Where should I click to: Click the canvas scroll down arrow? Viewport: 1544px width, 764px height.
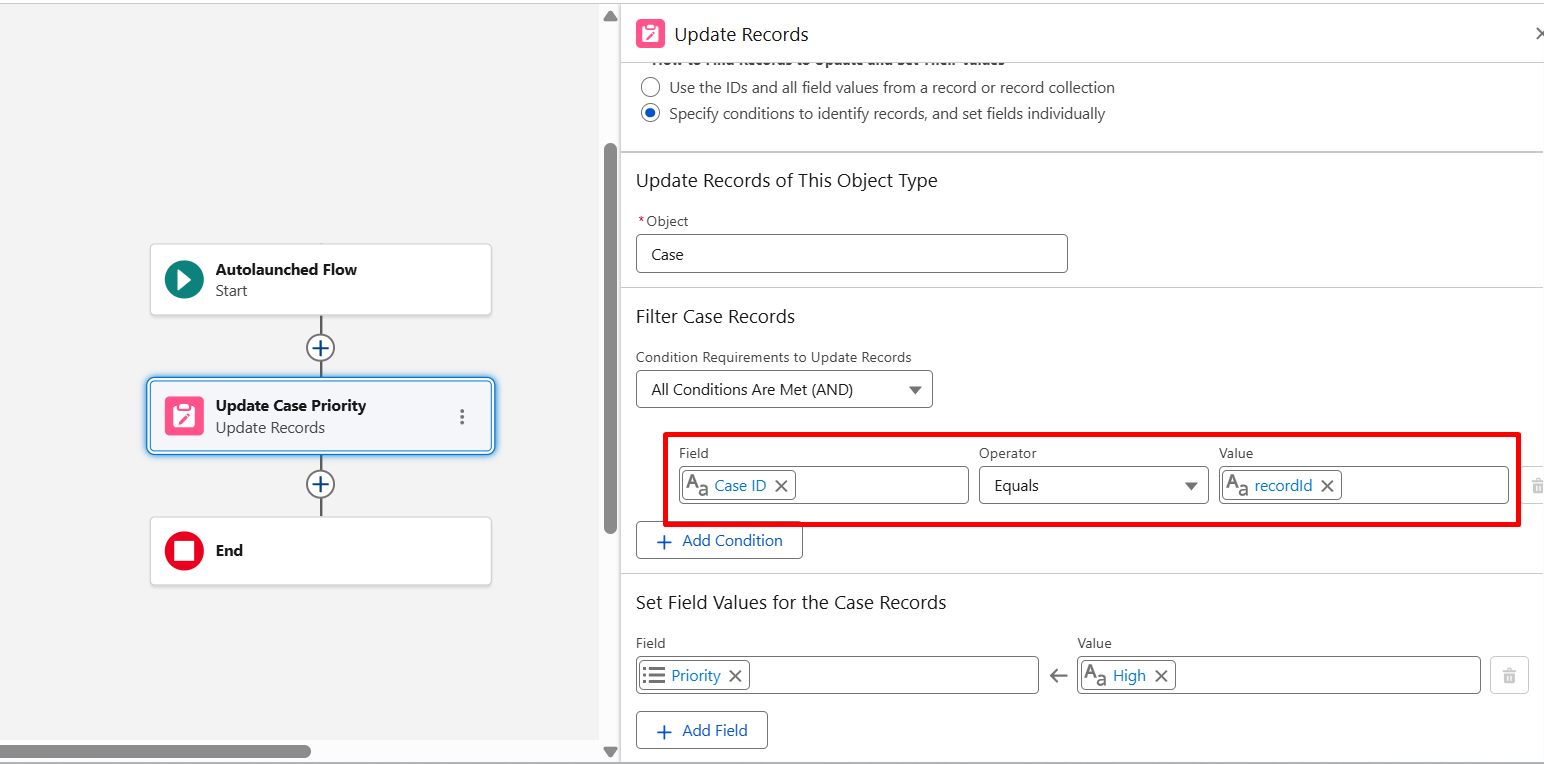click(610, 751)
